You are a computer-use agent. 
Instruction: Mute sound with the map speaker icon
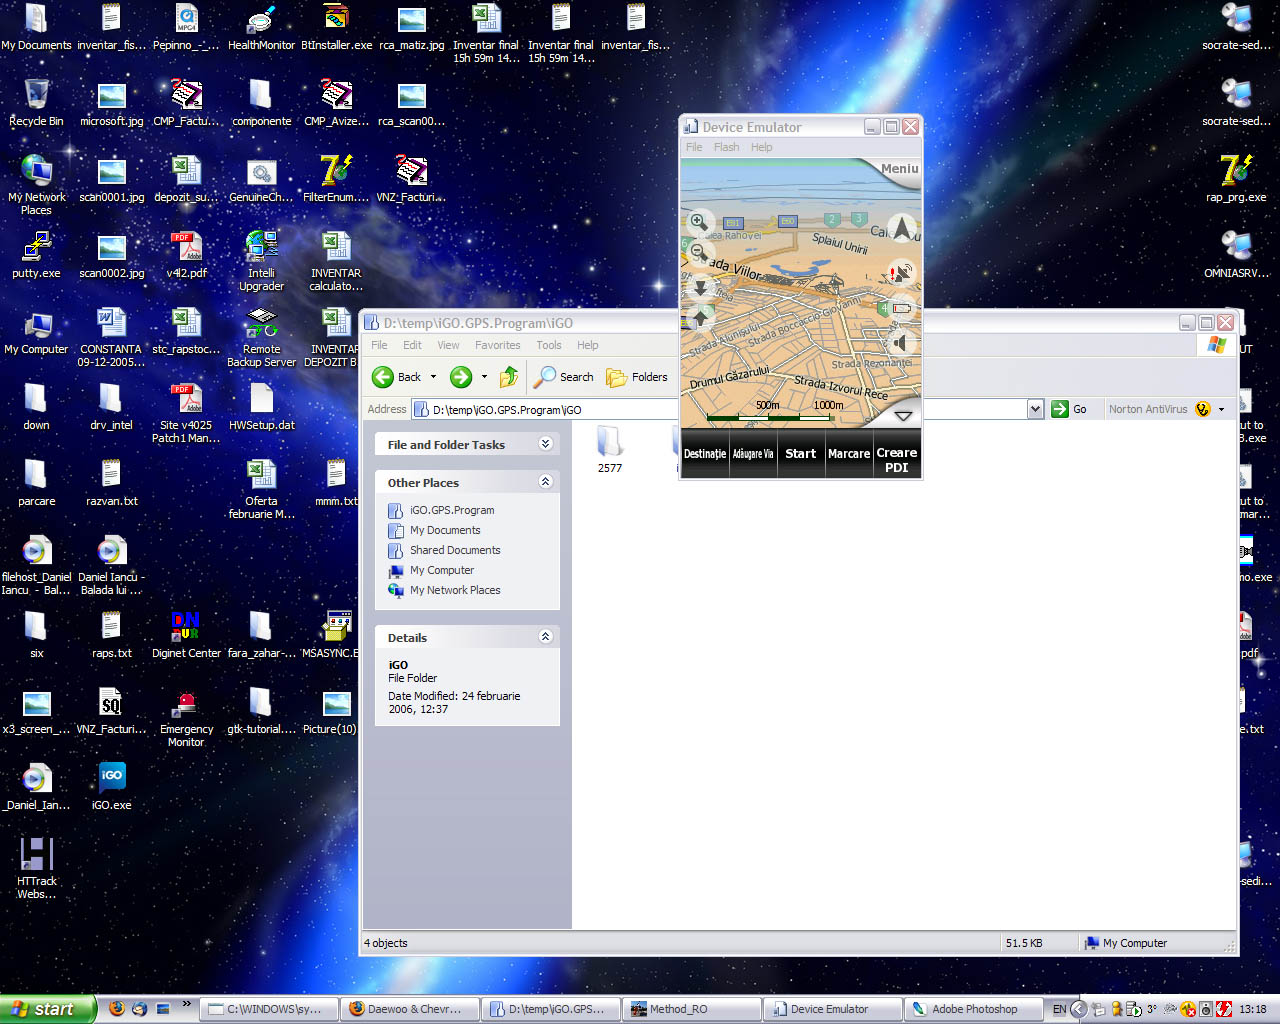[x=901, y=343]
